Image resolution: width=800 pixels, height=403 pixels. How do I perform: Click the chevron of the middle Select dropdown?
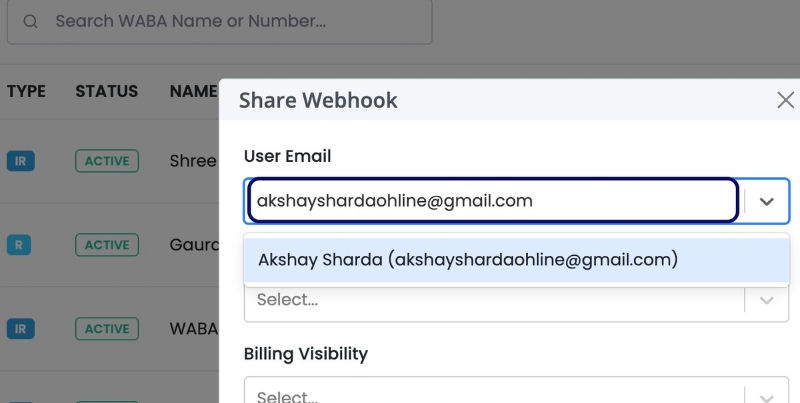click(x=767, y=300)
